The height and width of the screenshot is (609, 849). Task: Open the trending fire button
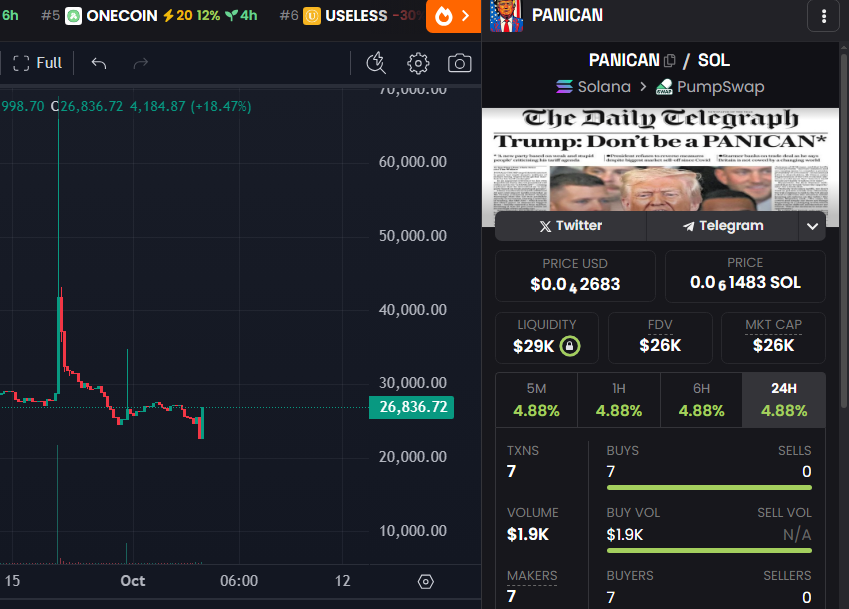point(453,16)
